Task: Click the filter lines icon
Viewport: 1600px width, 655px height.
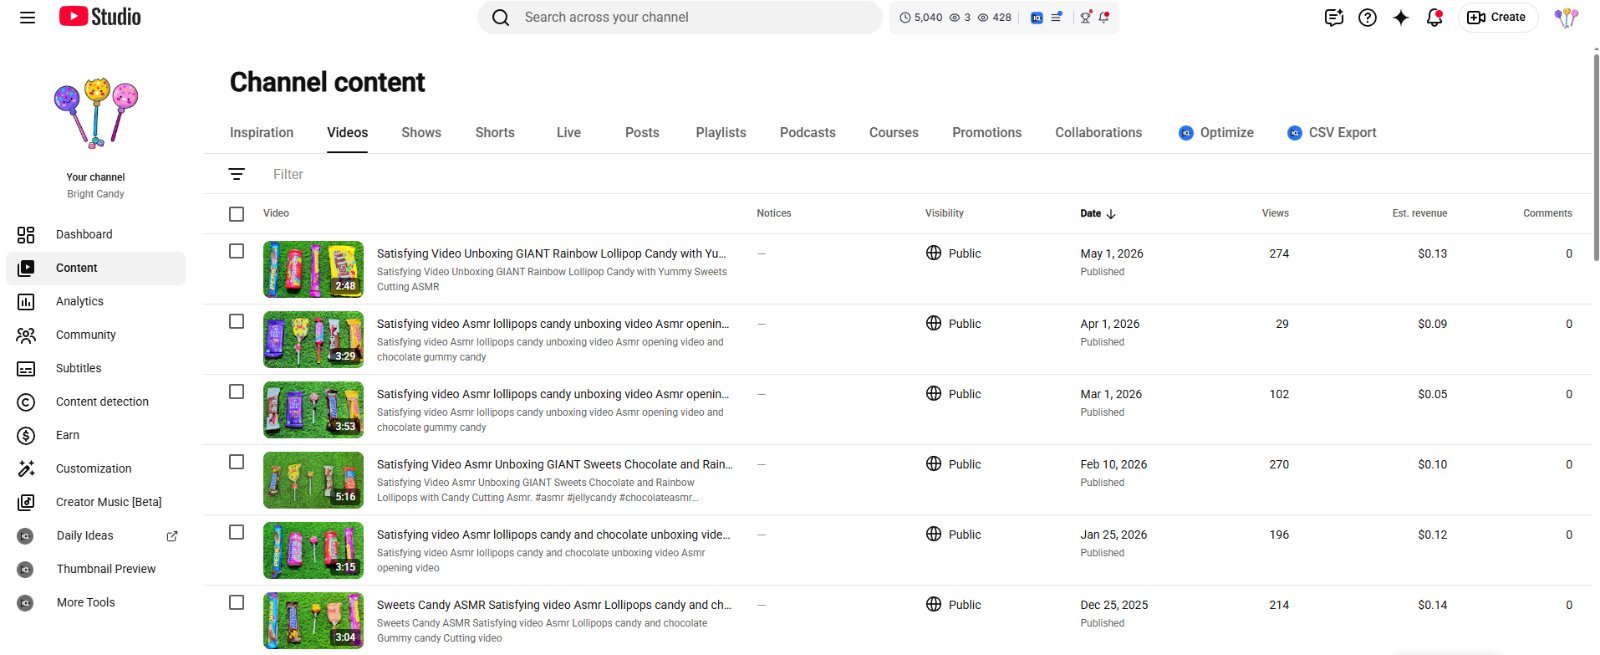Action: 237,174
